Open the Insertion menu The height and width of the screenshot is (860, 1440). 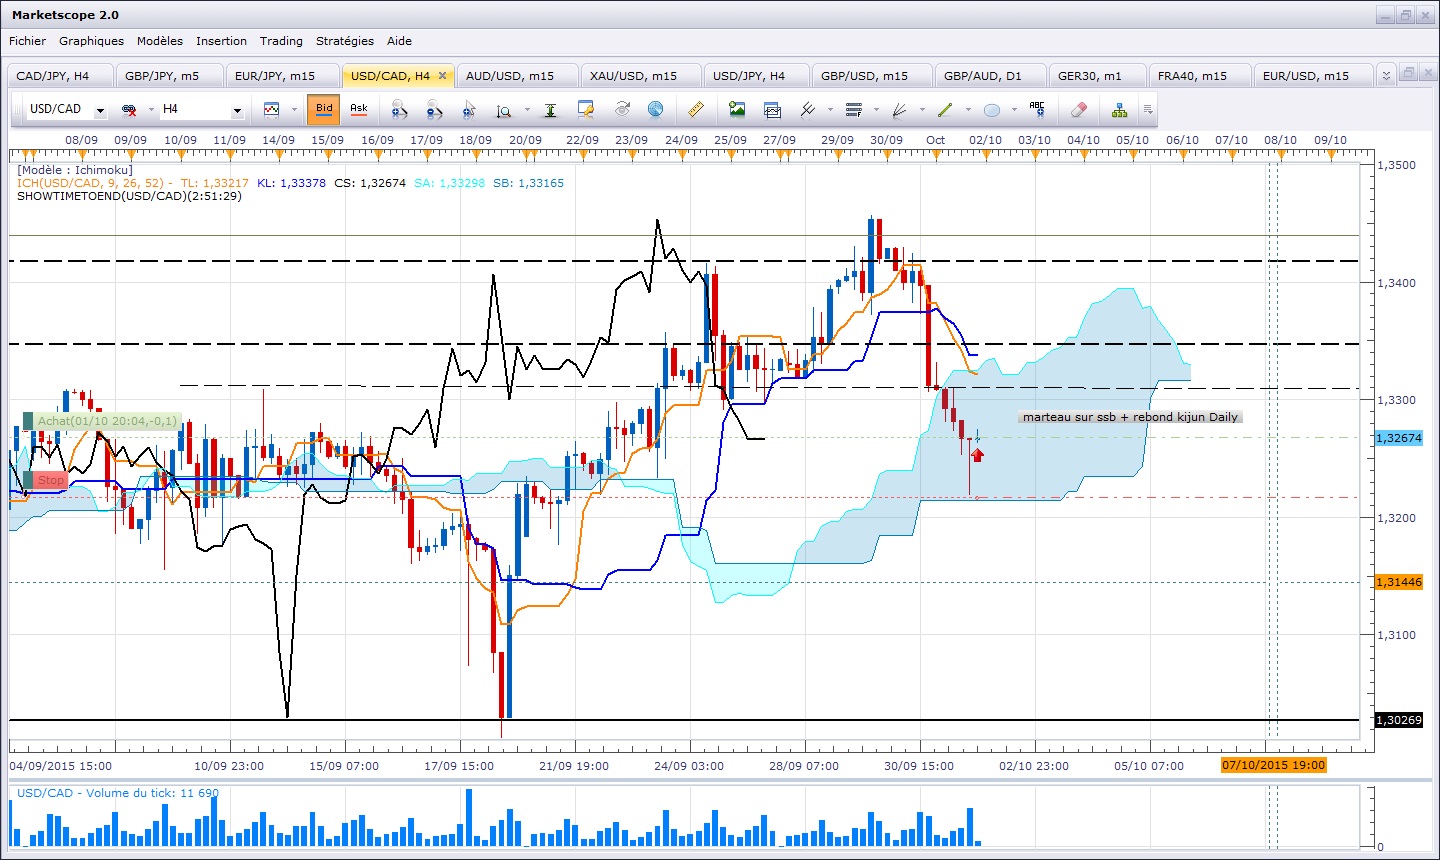pyautogui.click(x=221, y=41)
